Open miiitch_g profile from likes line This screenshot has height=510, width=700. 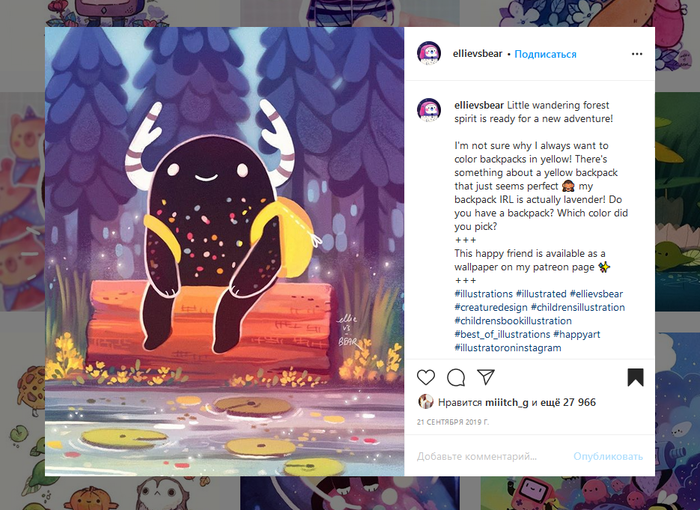click(x=507, y=402)
